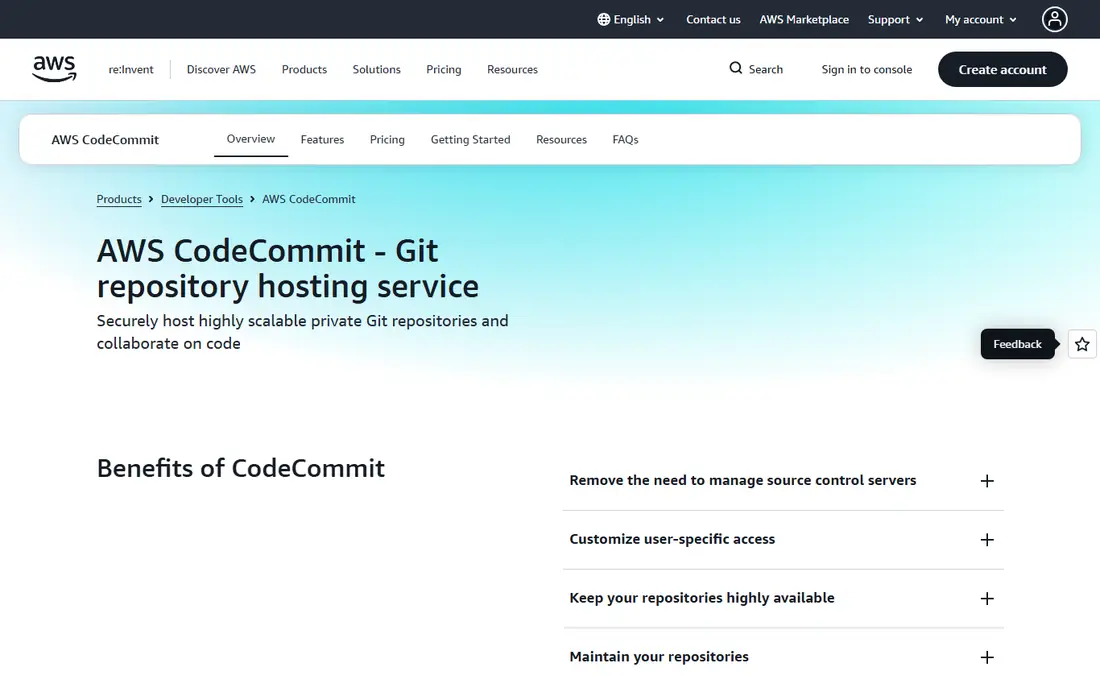Go to the FAQs tab

tap(625, 140)
